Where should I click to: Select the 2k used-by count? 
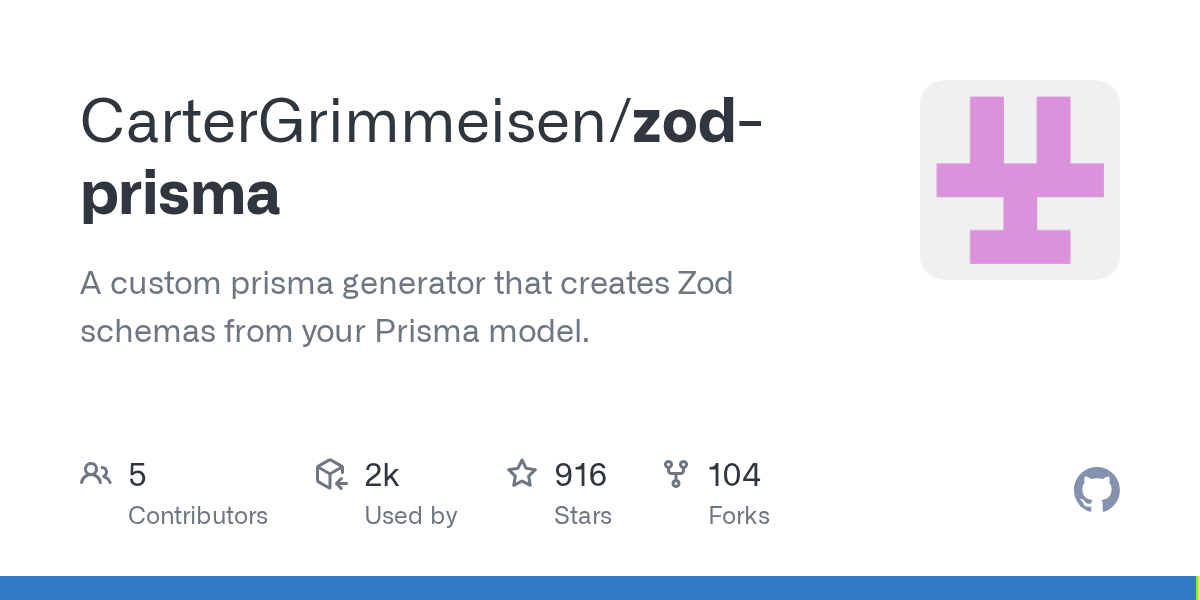[x=382, y=475]
